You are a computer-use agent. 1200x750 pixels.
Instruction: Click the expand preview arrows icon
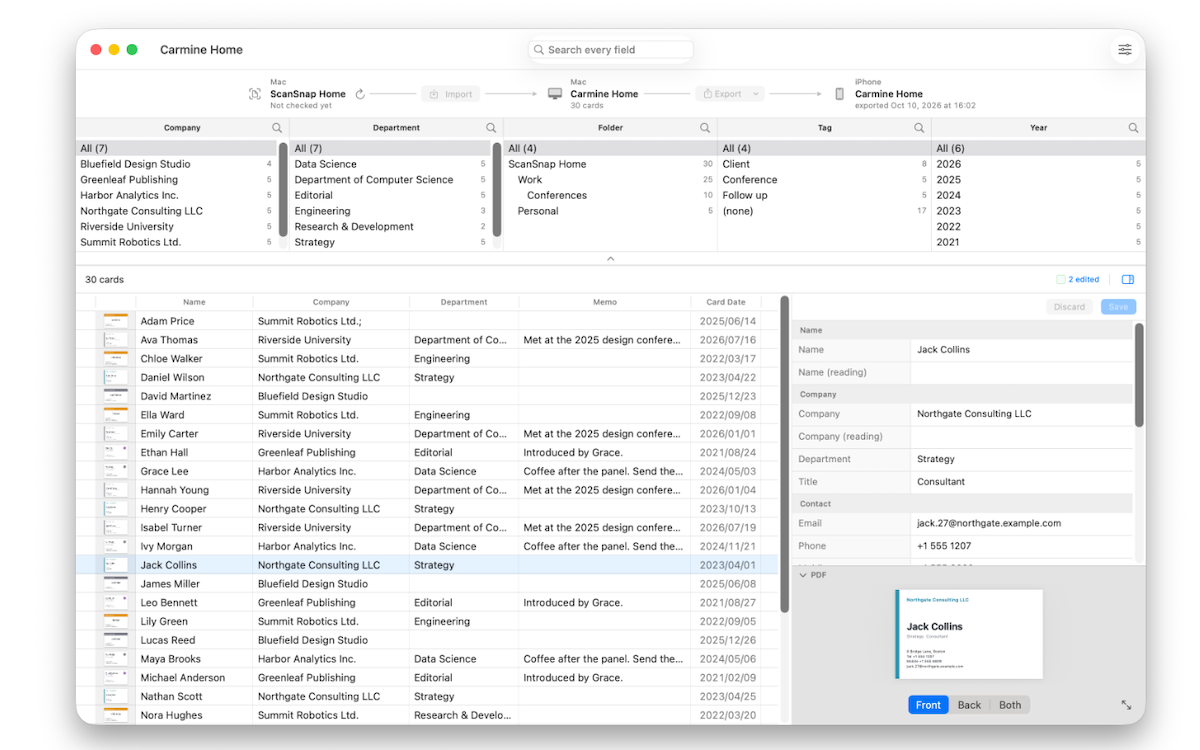point(1126,705)
